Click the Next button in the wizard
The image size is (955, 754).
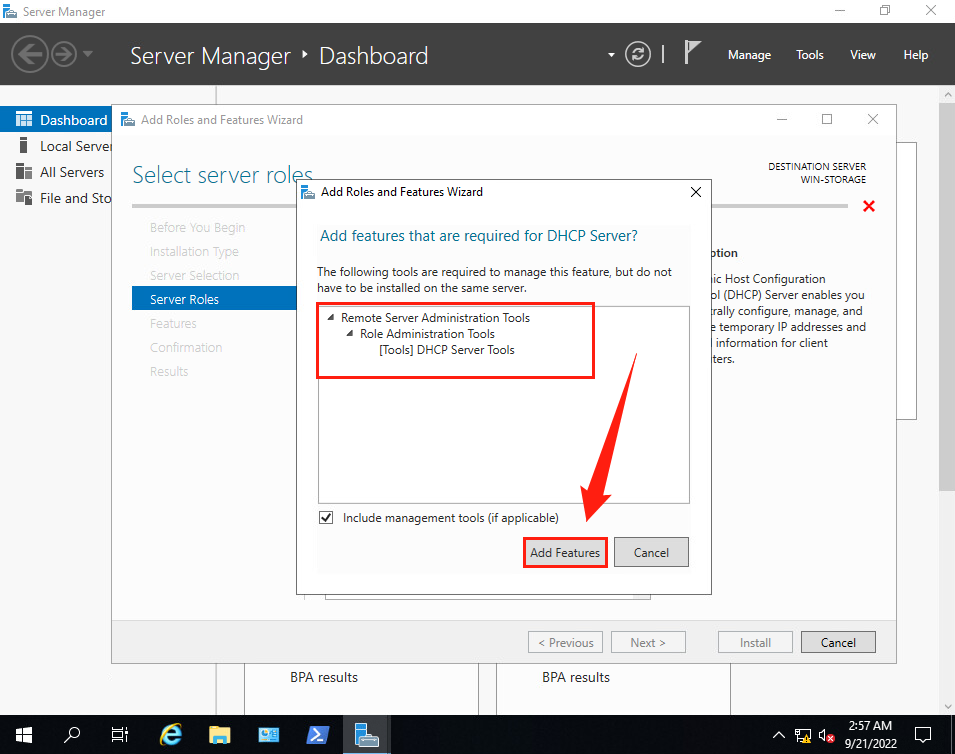(x=648, y=643)
